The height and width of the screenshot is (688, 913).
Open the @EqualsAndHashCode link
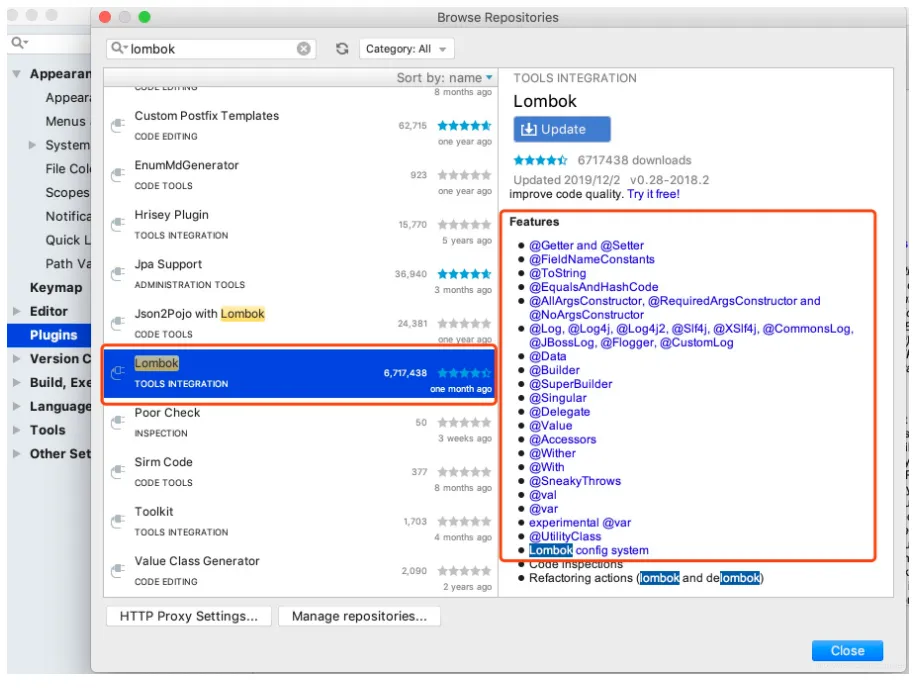593,287
